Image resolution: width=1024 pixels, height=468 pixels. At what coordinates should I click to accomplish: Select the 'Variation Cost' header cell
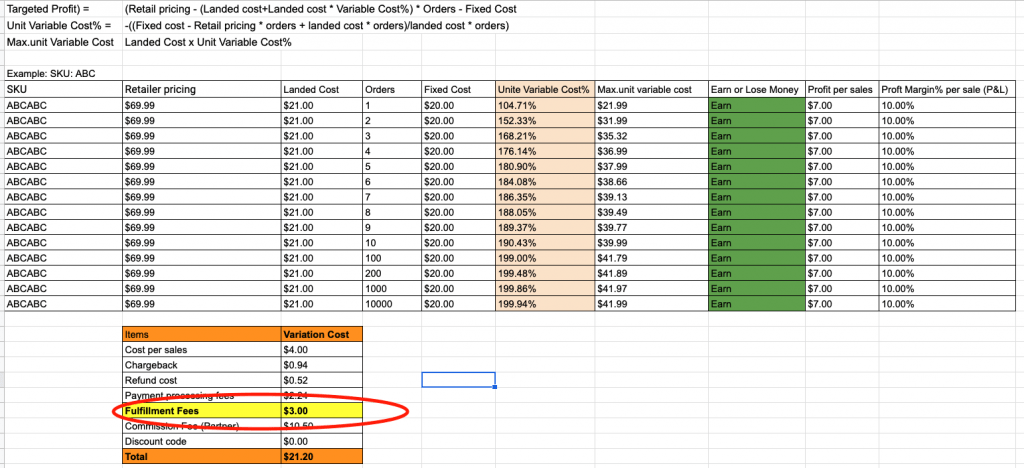pos(321,334)
